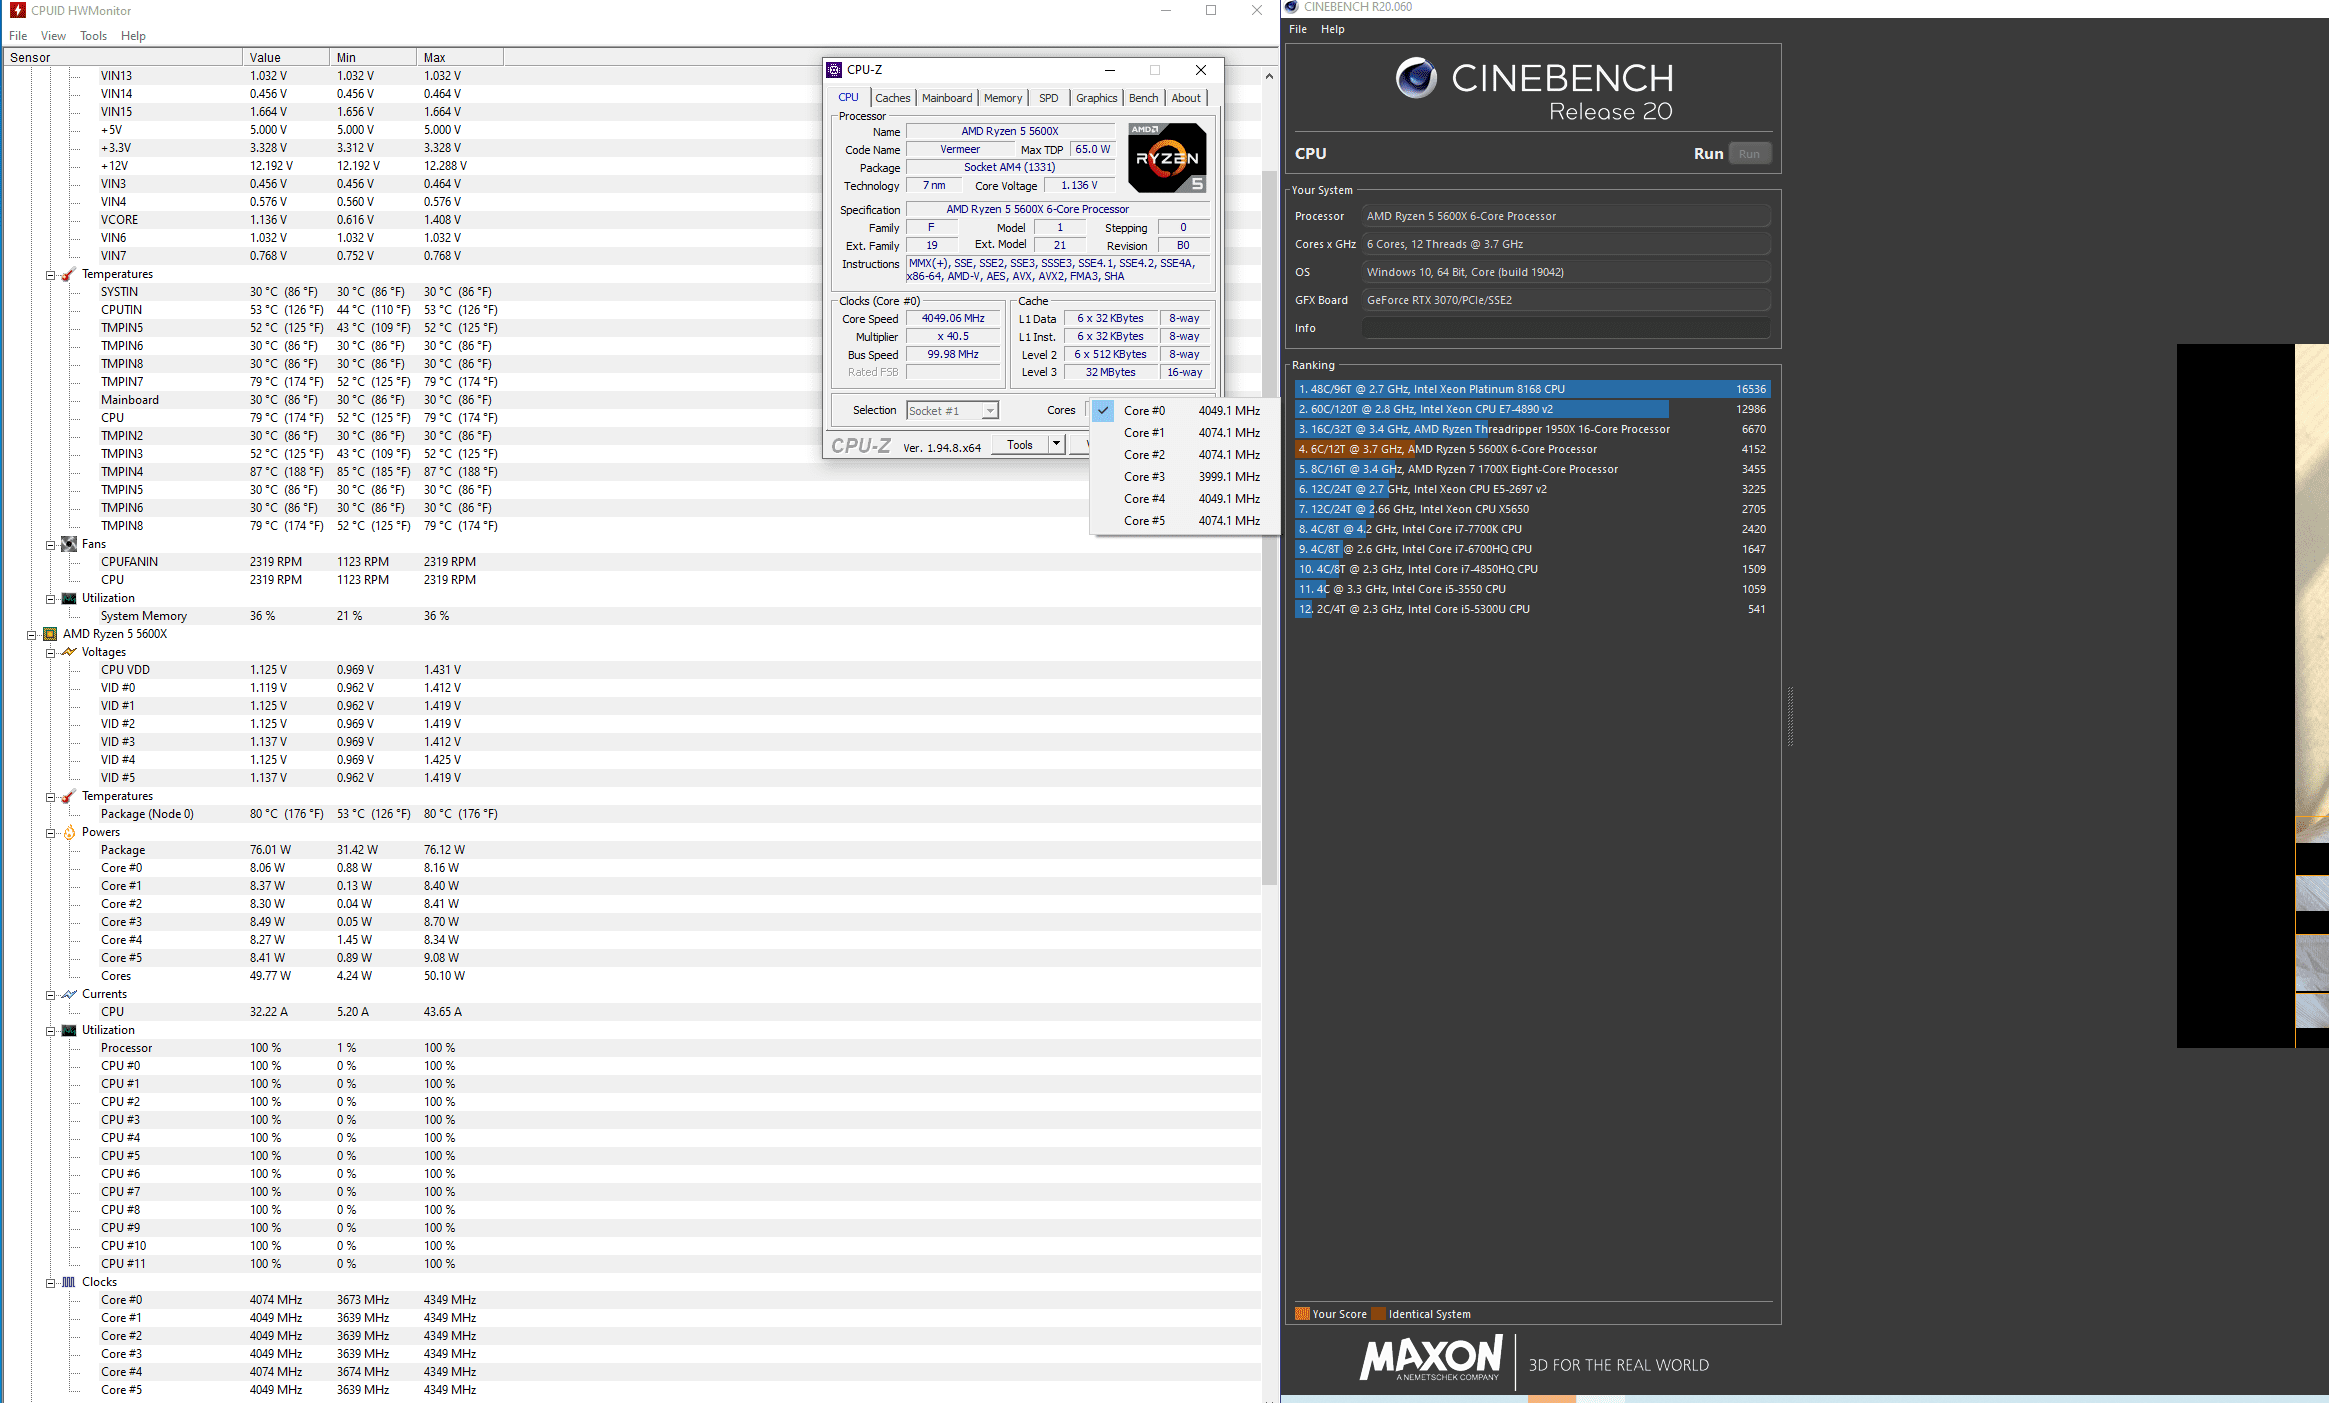Viewport: 2329px width, 1403px height.
Task: Click the Cinebench panel splitter handle
Action: click(x=1789, y=716)
